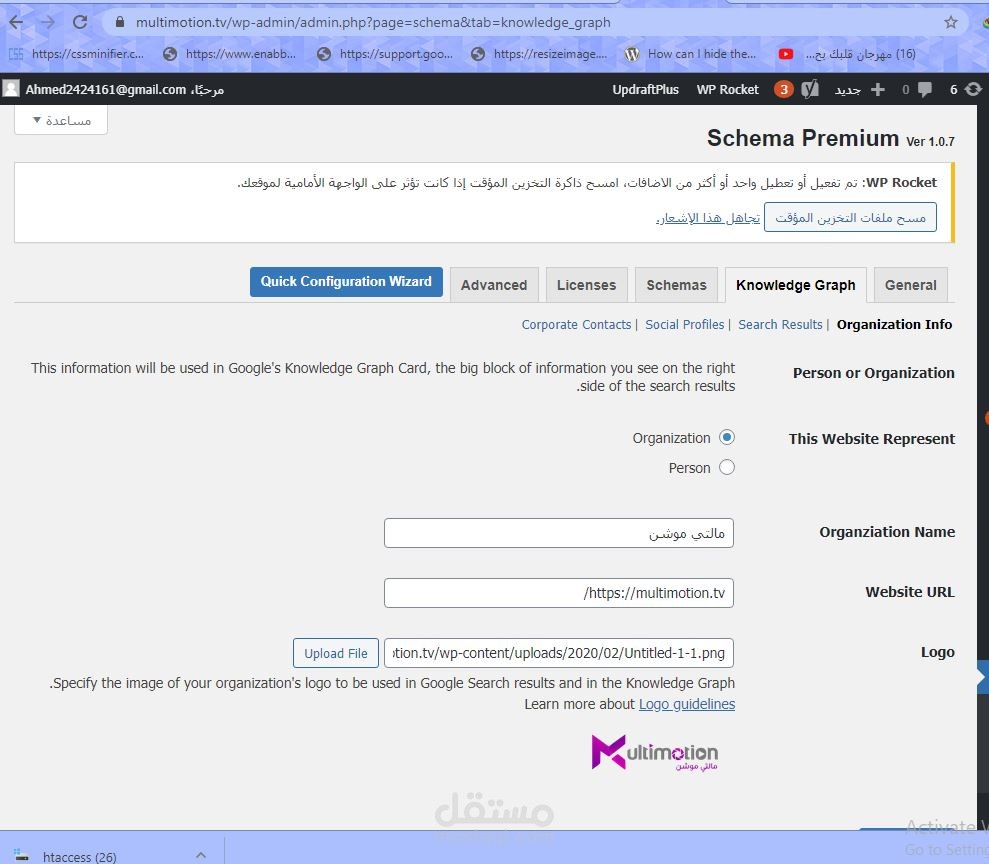Bookmark this page with the star icon
Viewport: 989px width, 864px height.
[951, 22]
